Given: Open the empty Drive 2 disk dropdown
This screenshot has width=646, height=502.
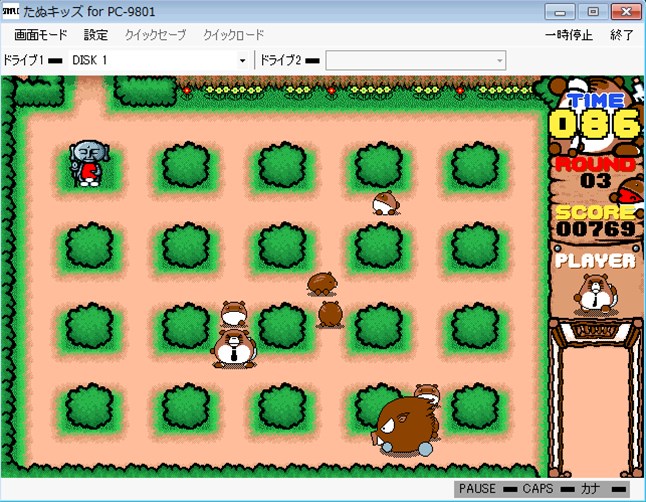Looking at the screenshot, I should pos(416,61).
